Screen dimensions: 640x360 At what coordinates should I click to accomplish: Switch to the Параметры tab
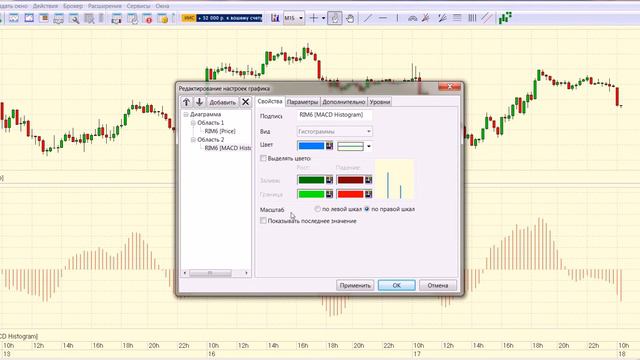pyautogui.click(x=302, y=102)
